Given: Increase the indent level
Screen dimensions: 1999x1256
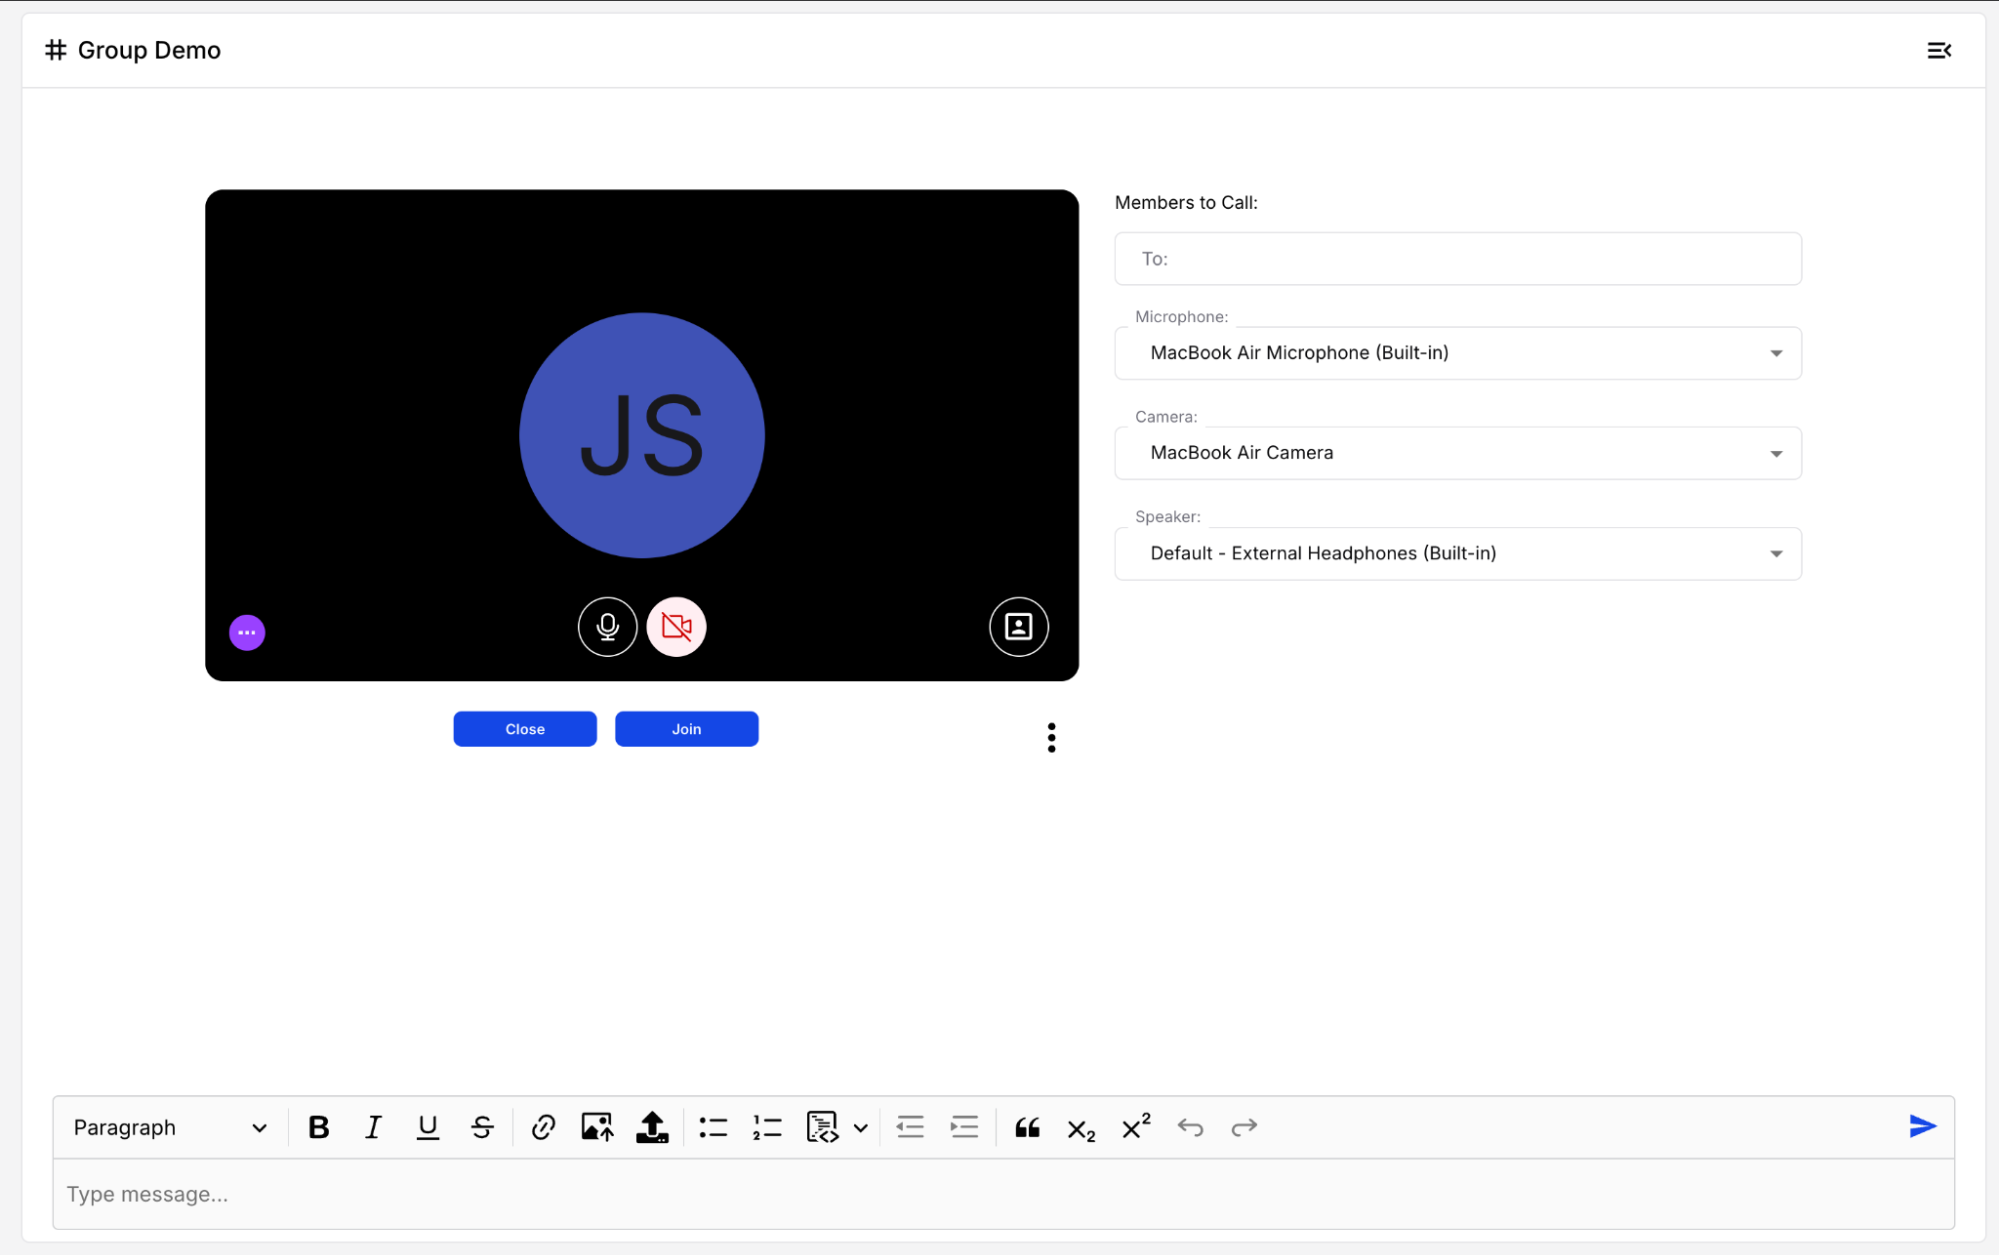Looking at the screenshot, I should pyautogui.click(x=965, y=1128).
